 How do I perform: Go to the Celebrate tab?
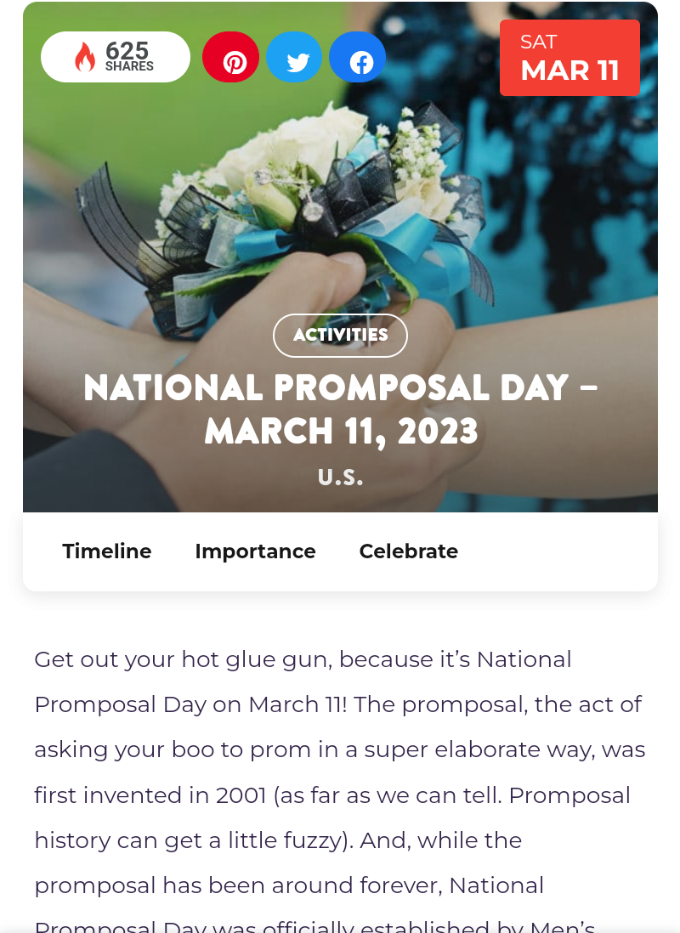[x=408, y=551]
